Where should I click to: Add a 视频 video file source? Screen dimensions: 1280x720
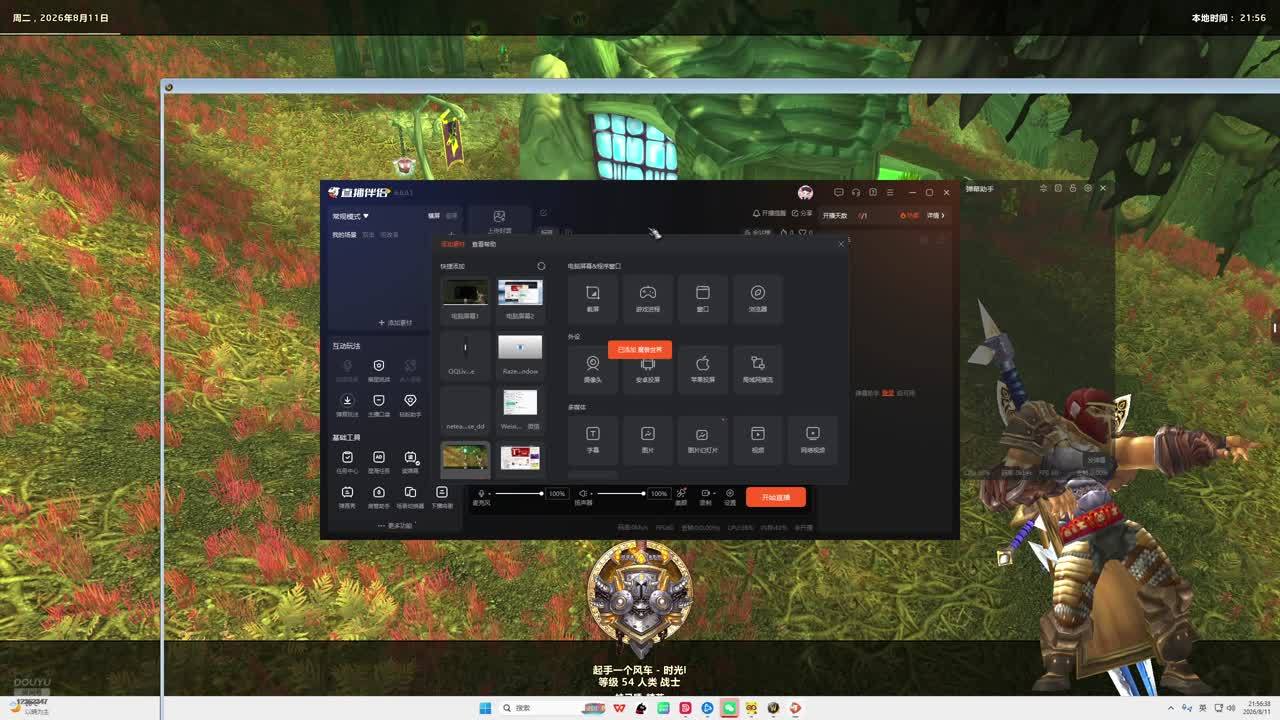758,439
